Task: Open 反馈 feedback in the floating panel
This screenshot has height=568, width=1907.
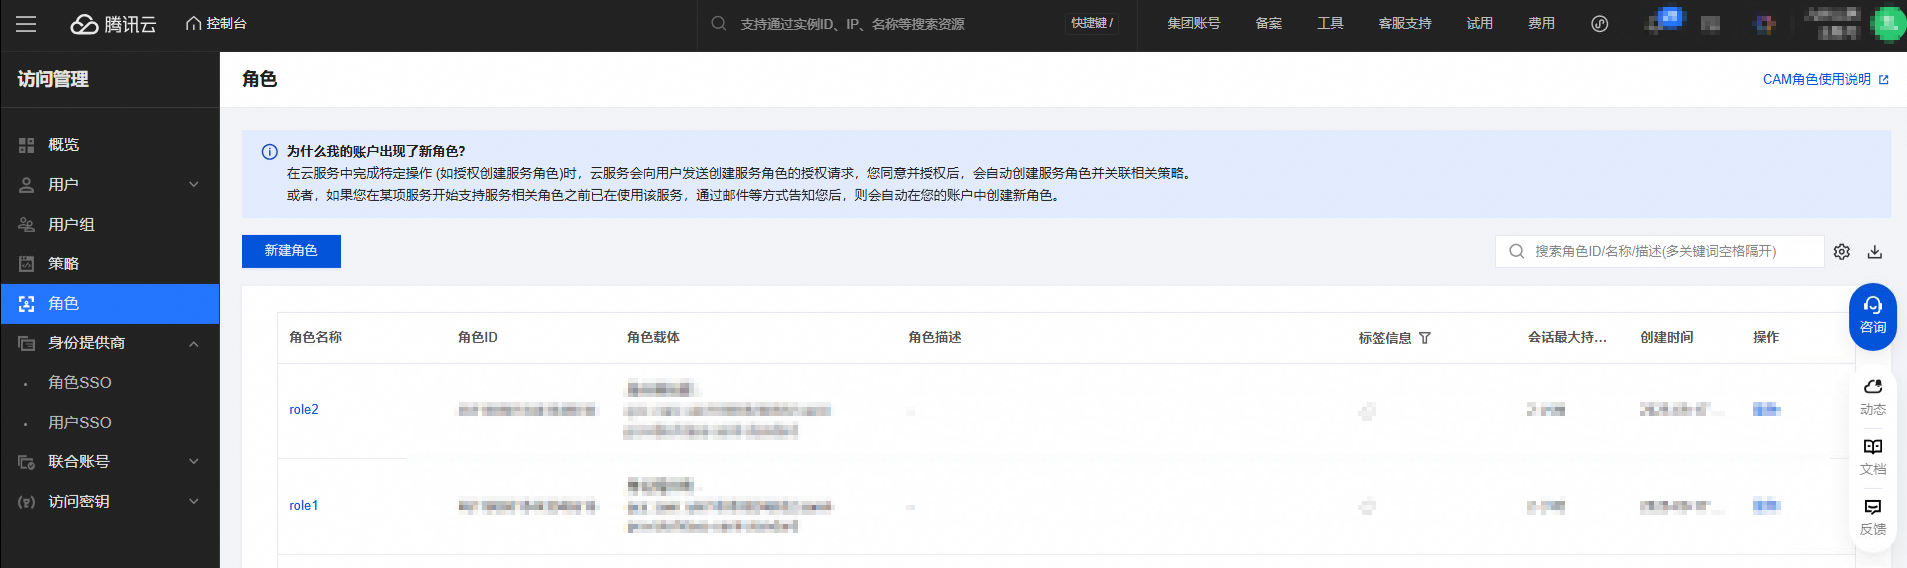Action: click(x=1873, y=517)
